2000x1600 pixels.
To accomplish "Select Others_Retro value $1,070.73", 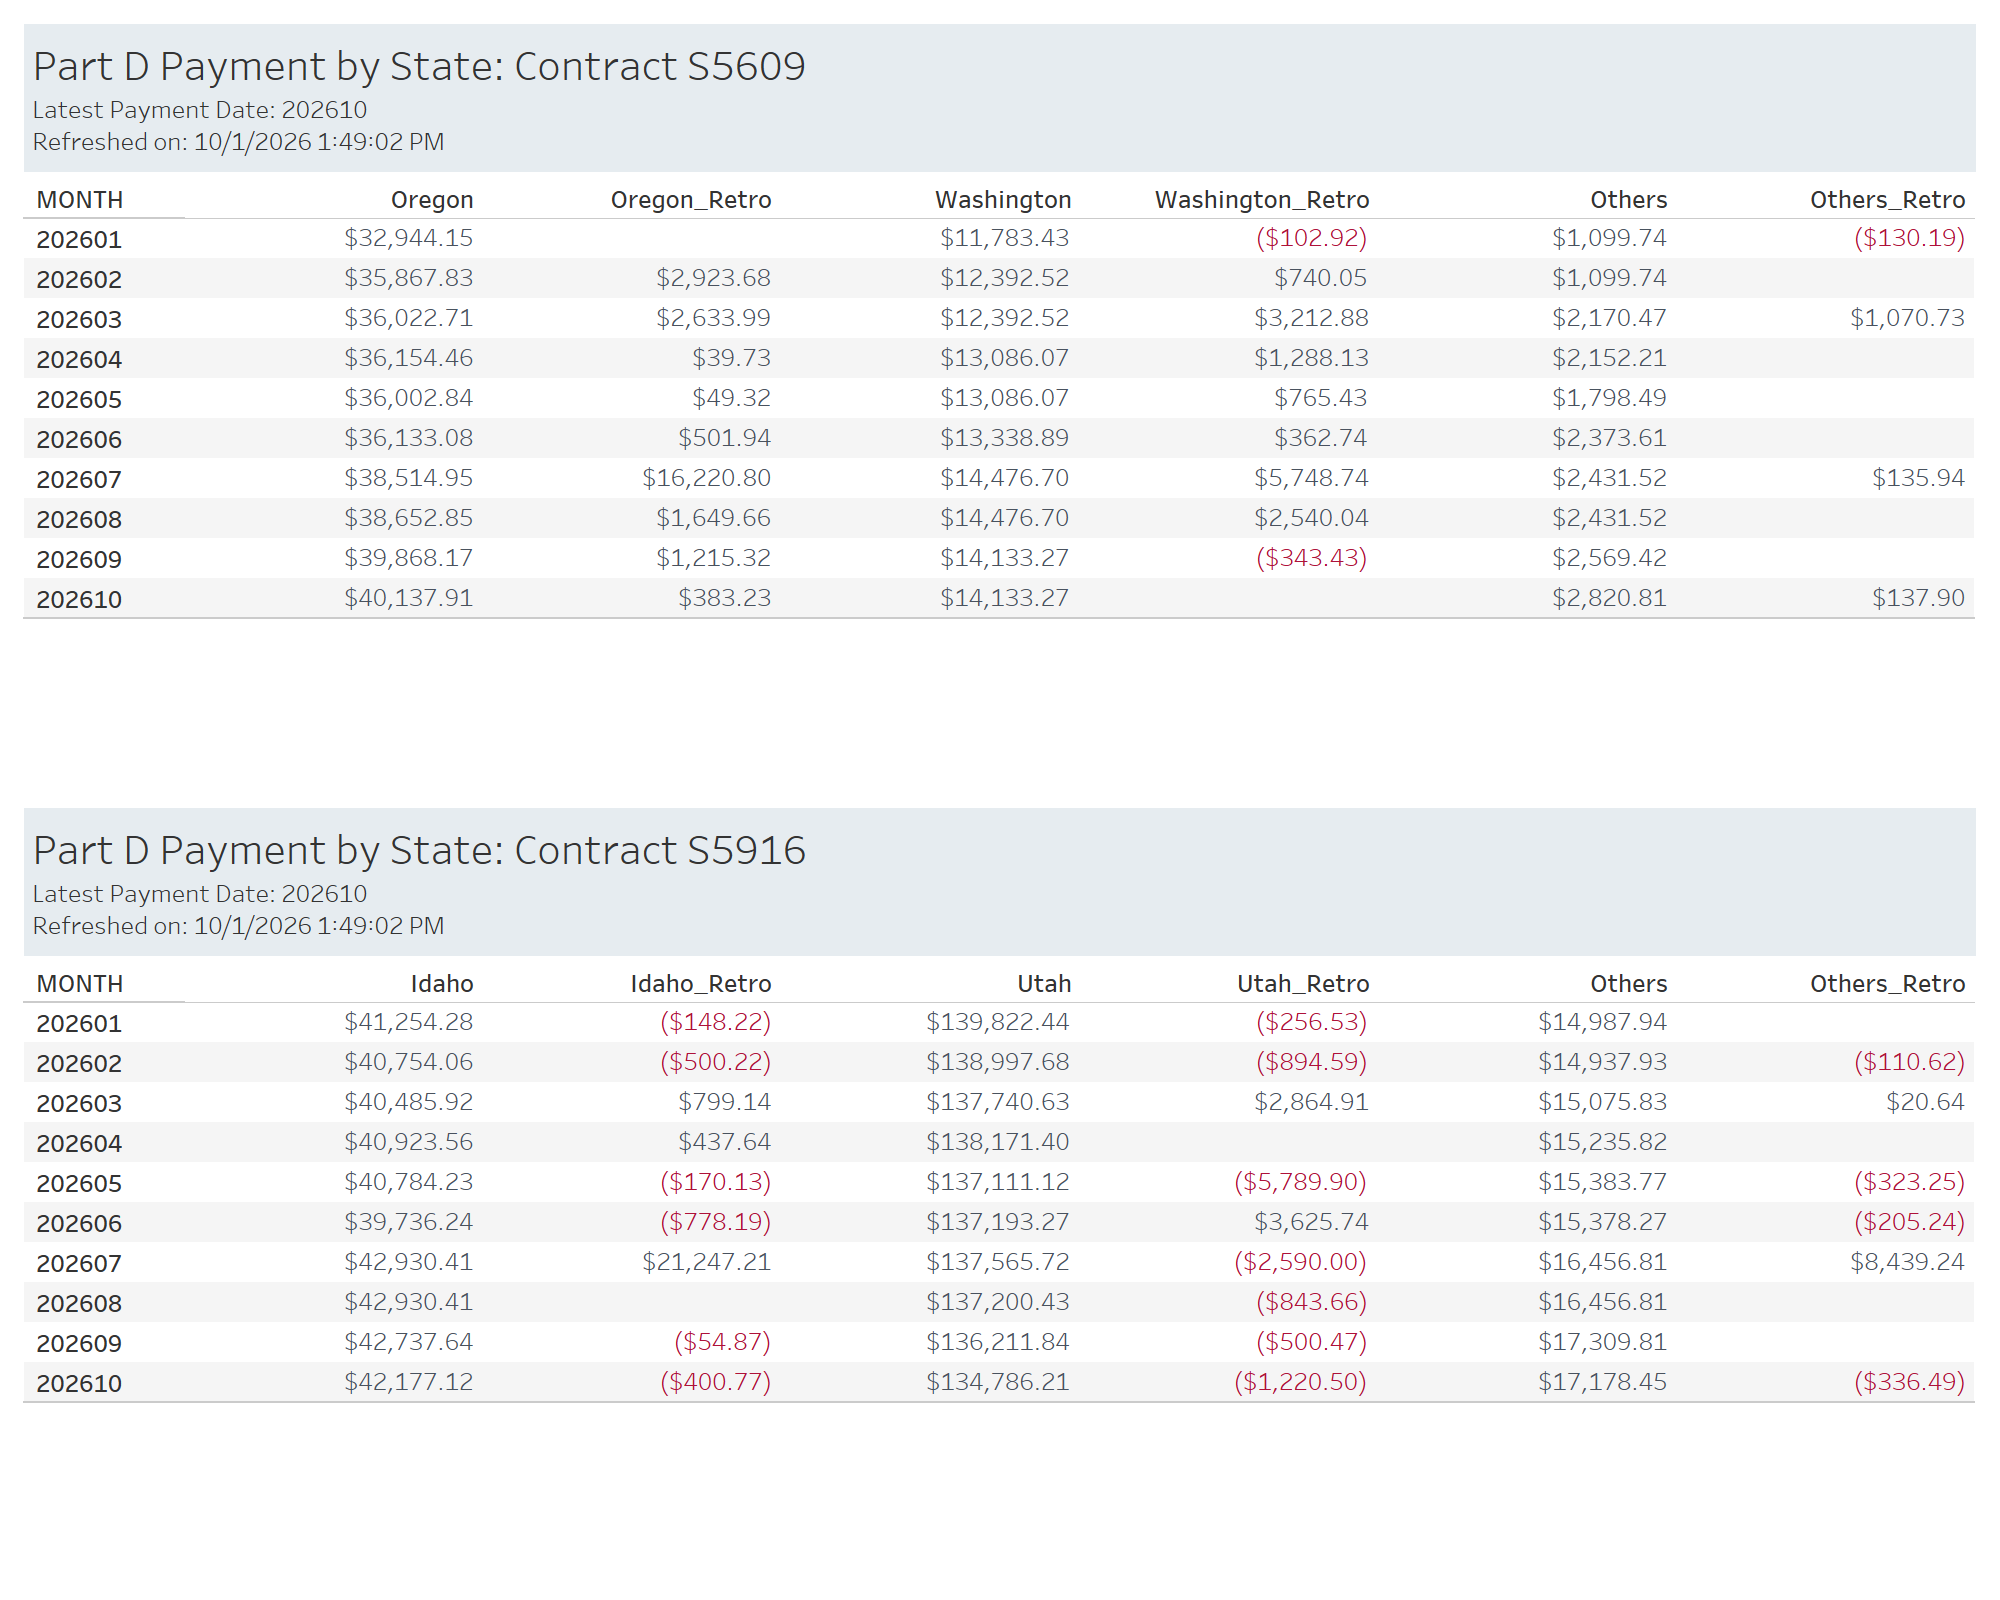I will [x=1907, y=318].
